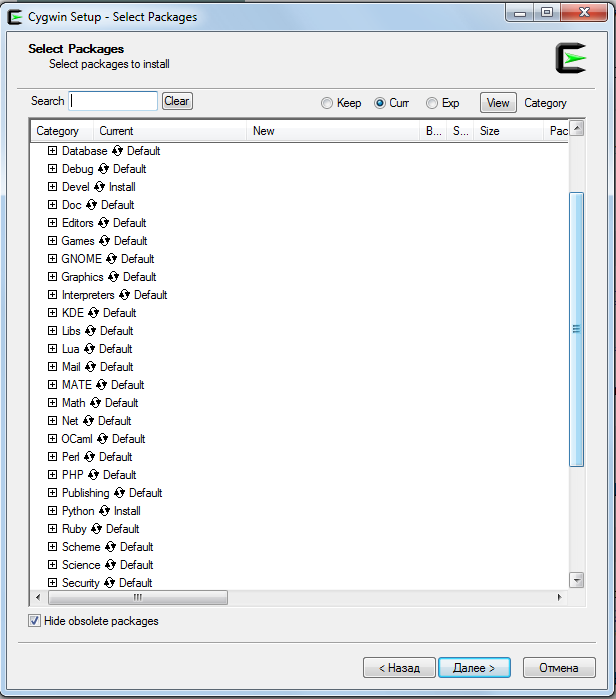Click the Security cycle icon
Image resolution: width=616 pixels, height=699 pixels.
pyautogui.click(x=109, y=583)
